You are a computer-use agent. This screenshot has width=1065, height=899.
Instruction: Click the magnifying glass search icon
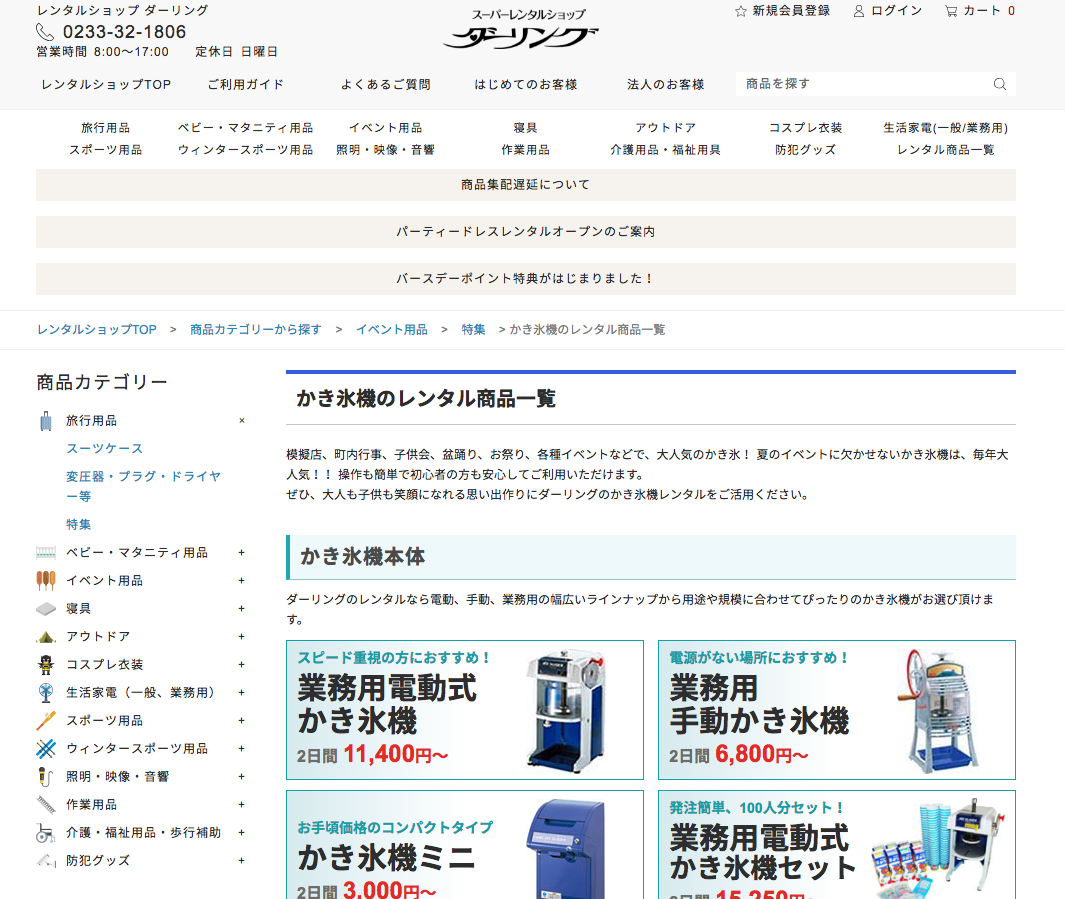999,84
